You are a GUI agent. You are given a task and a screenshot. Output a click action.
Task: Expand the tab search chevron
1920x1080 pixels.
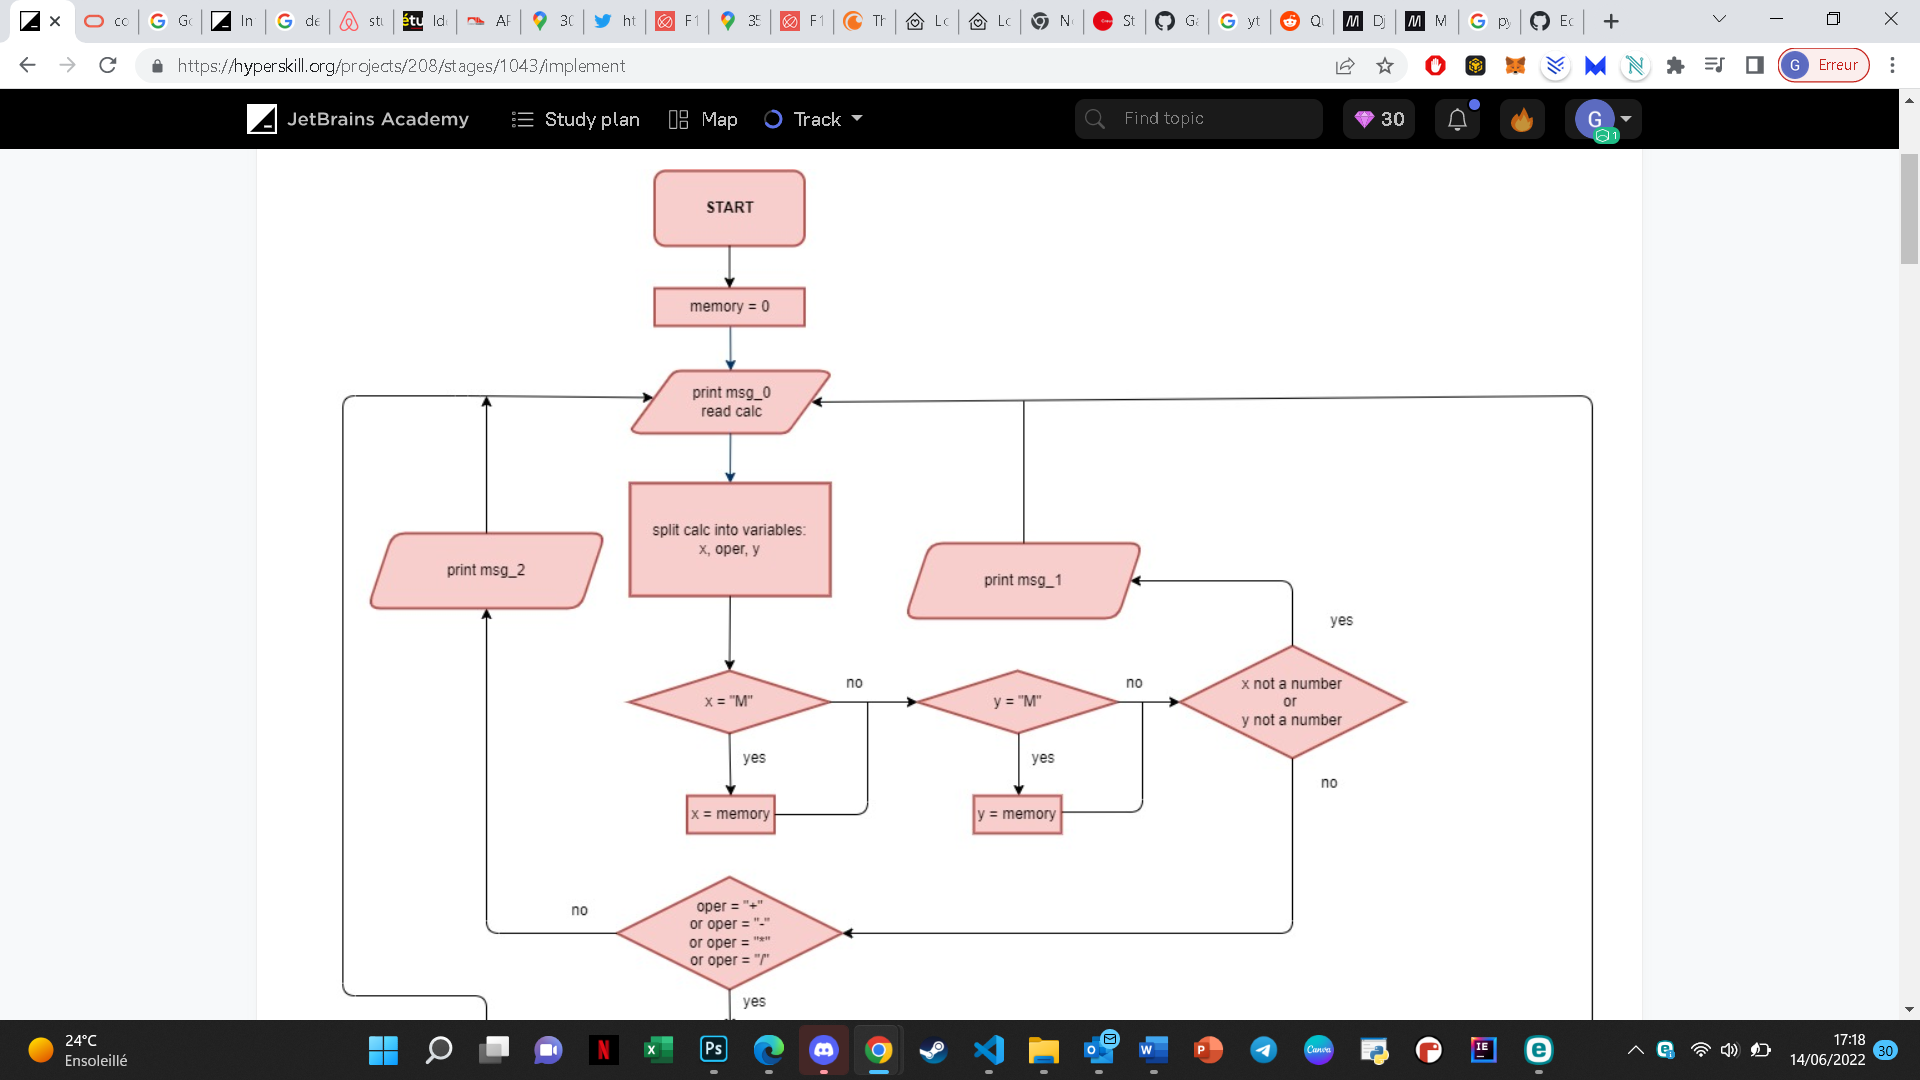[1719, 19]
